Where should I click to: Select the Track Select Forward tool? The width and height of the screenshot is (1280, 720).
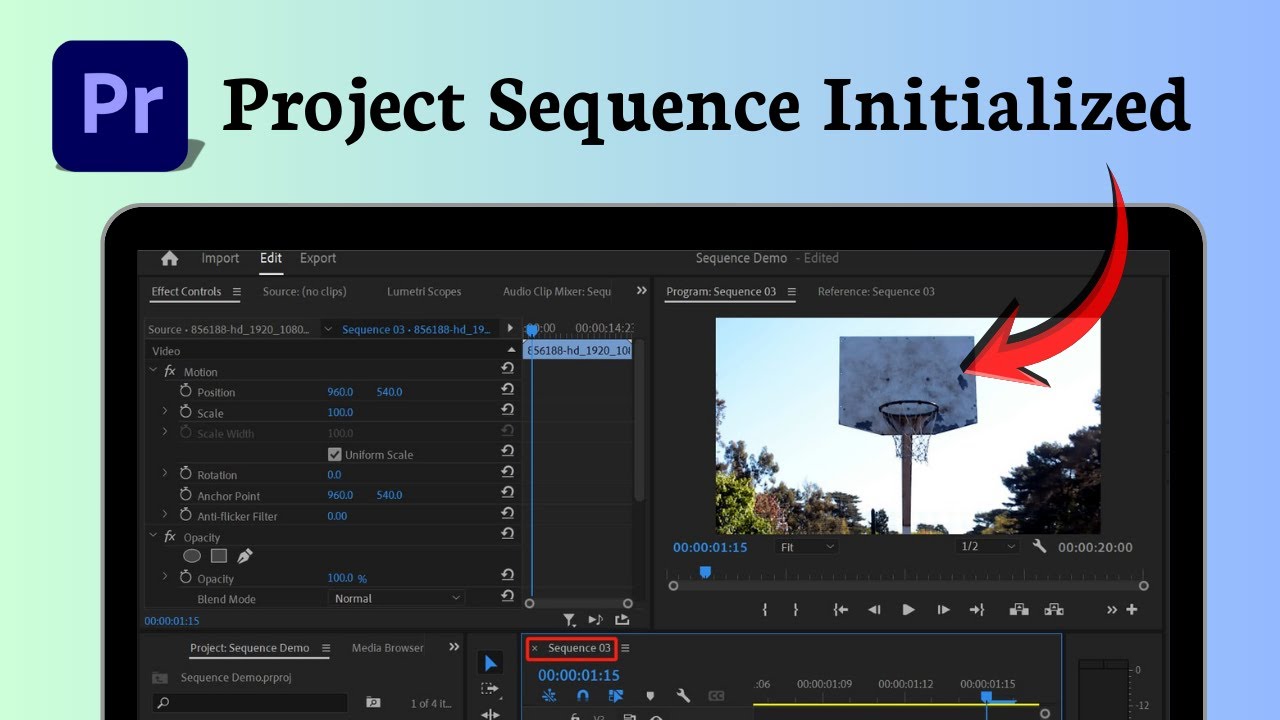(x=490, y=689)
